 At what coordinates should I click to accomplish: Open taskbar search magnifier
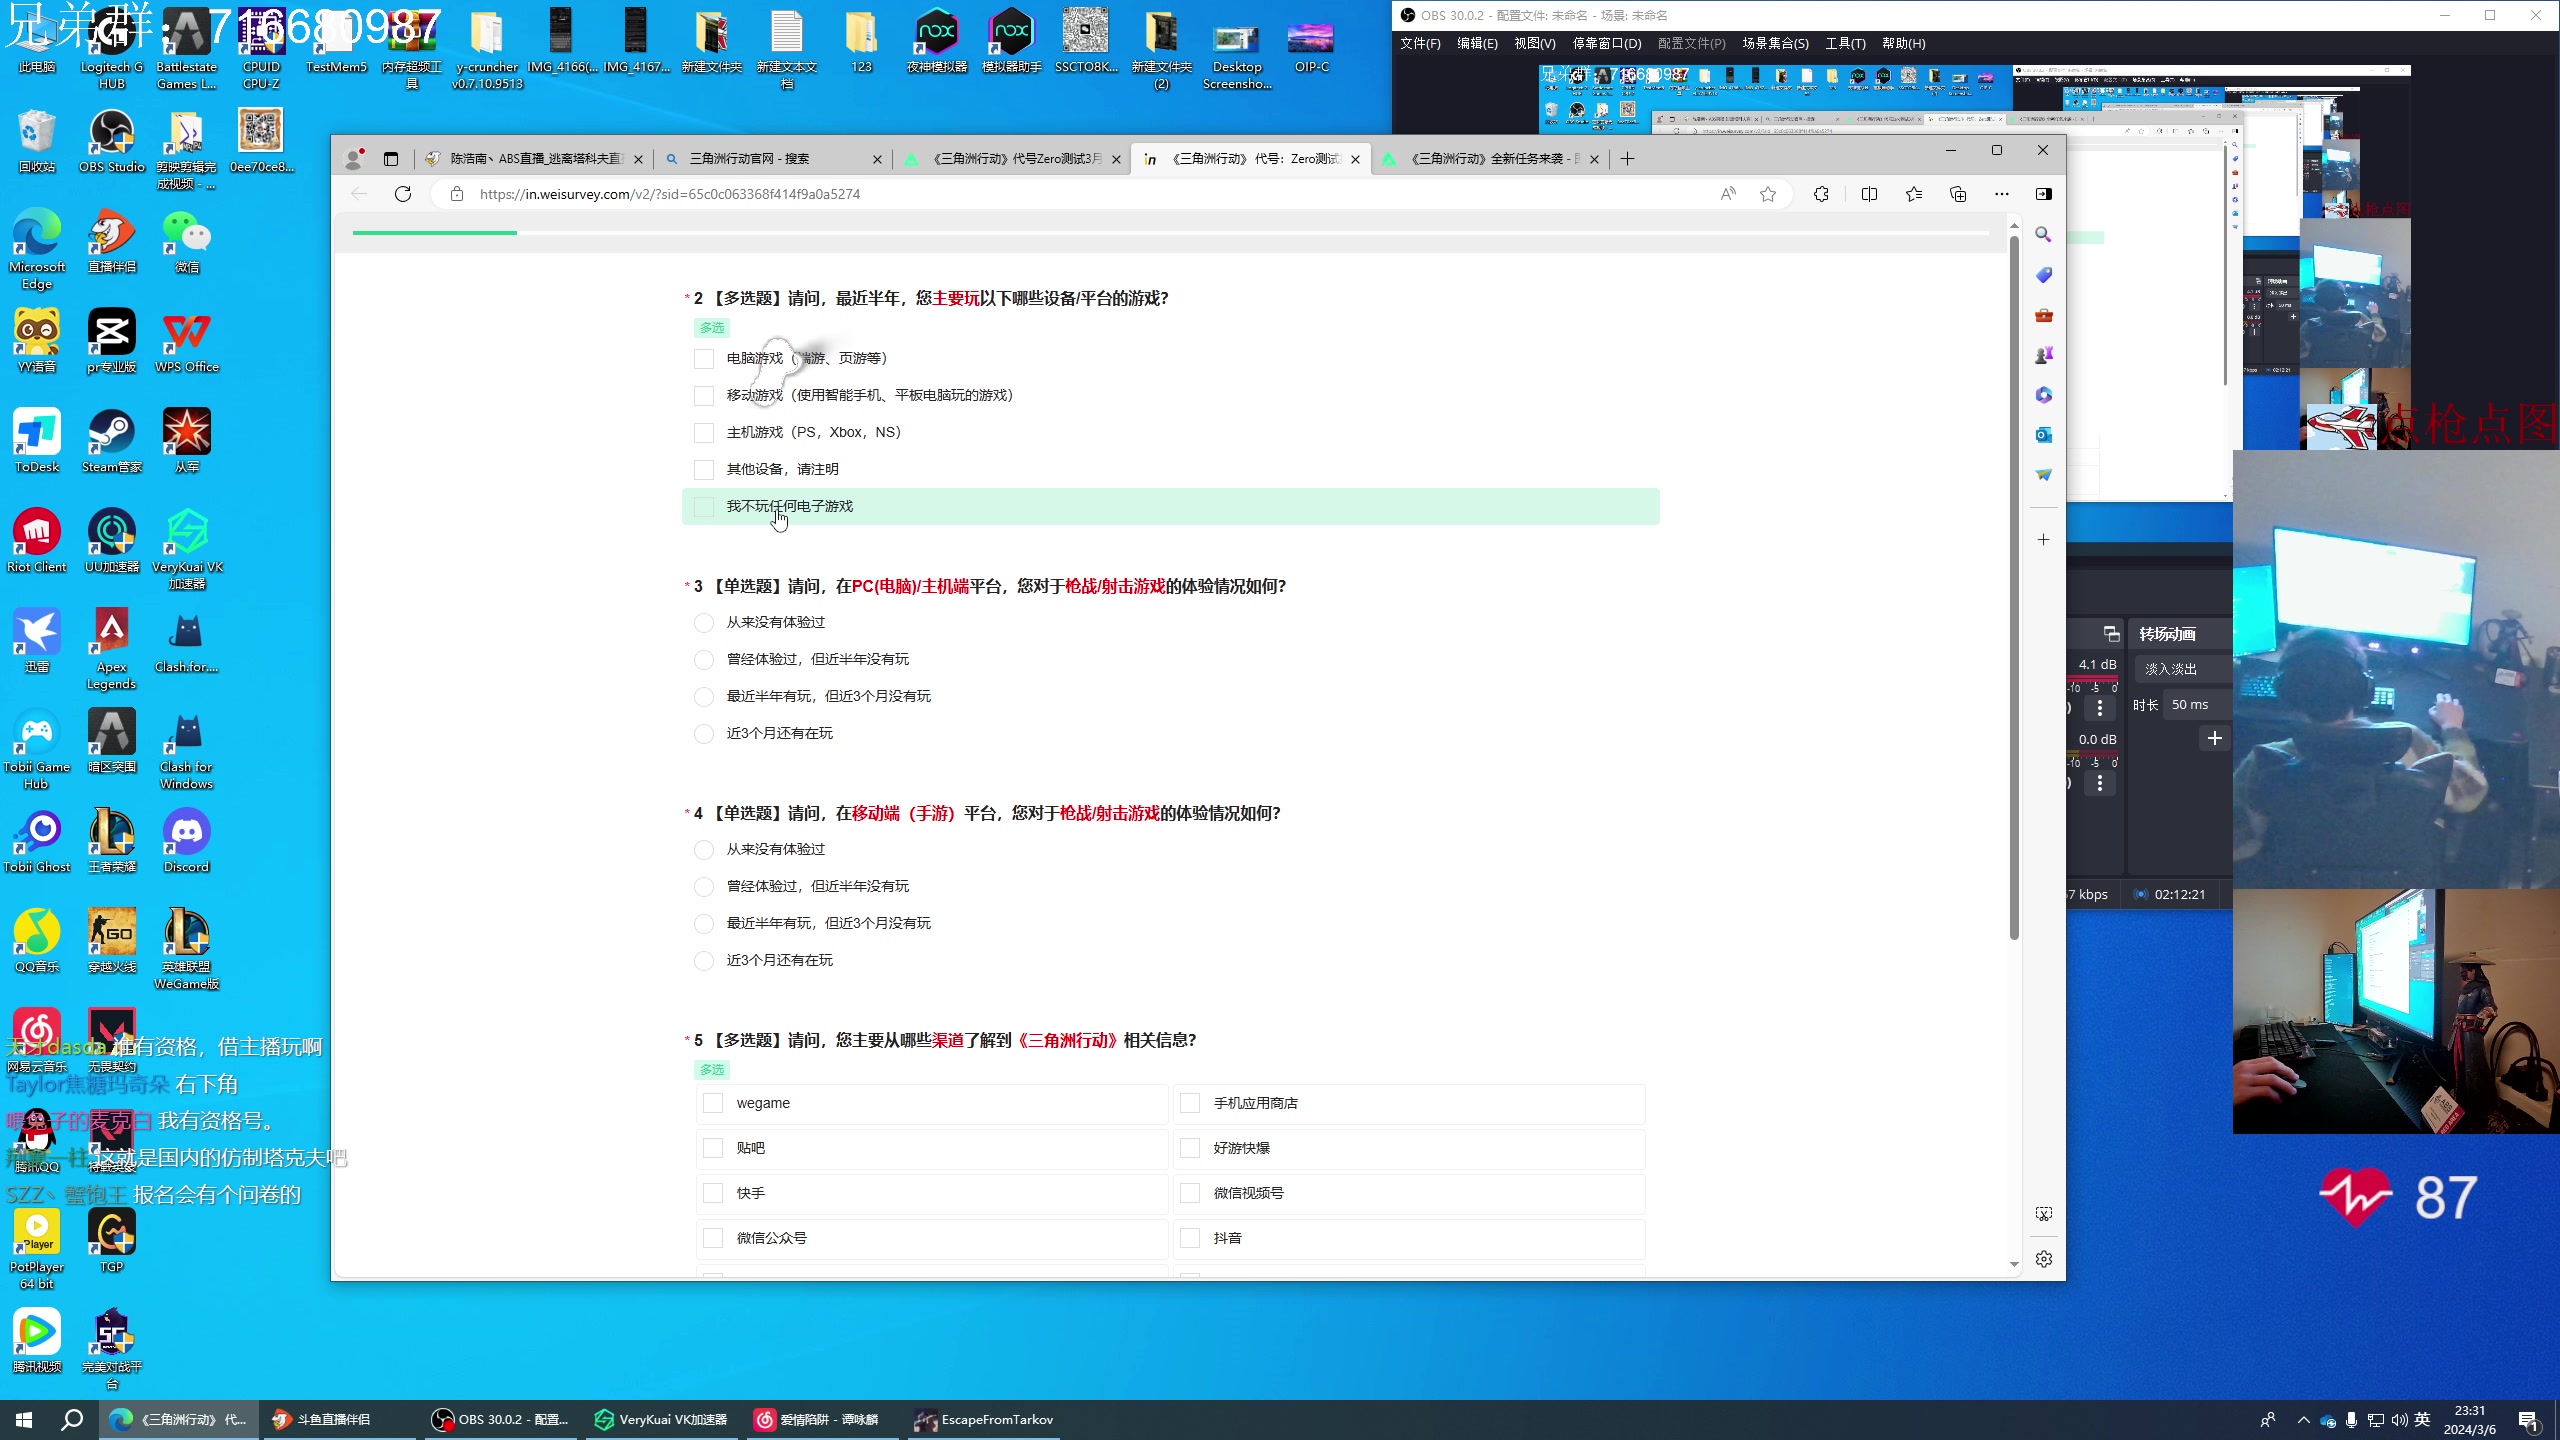click(72, 1419)
